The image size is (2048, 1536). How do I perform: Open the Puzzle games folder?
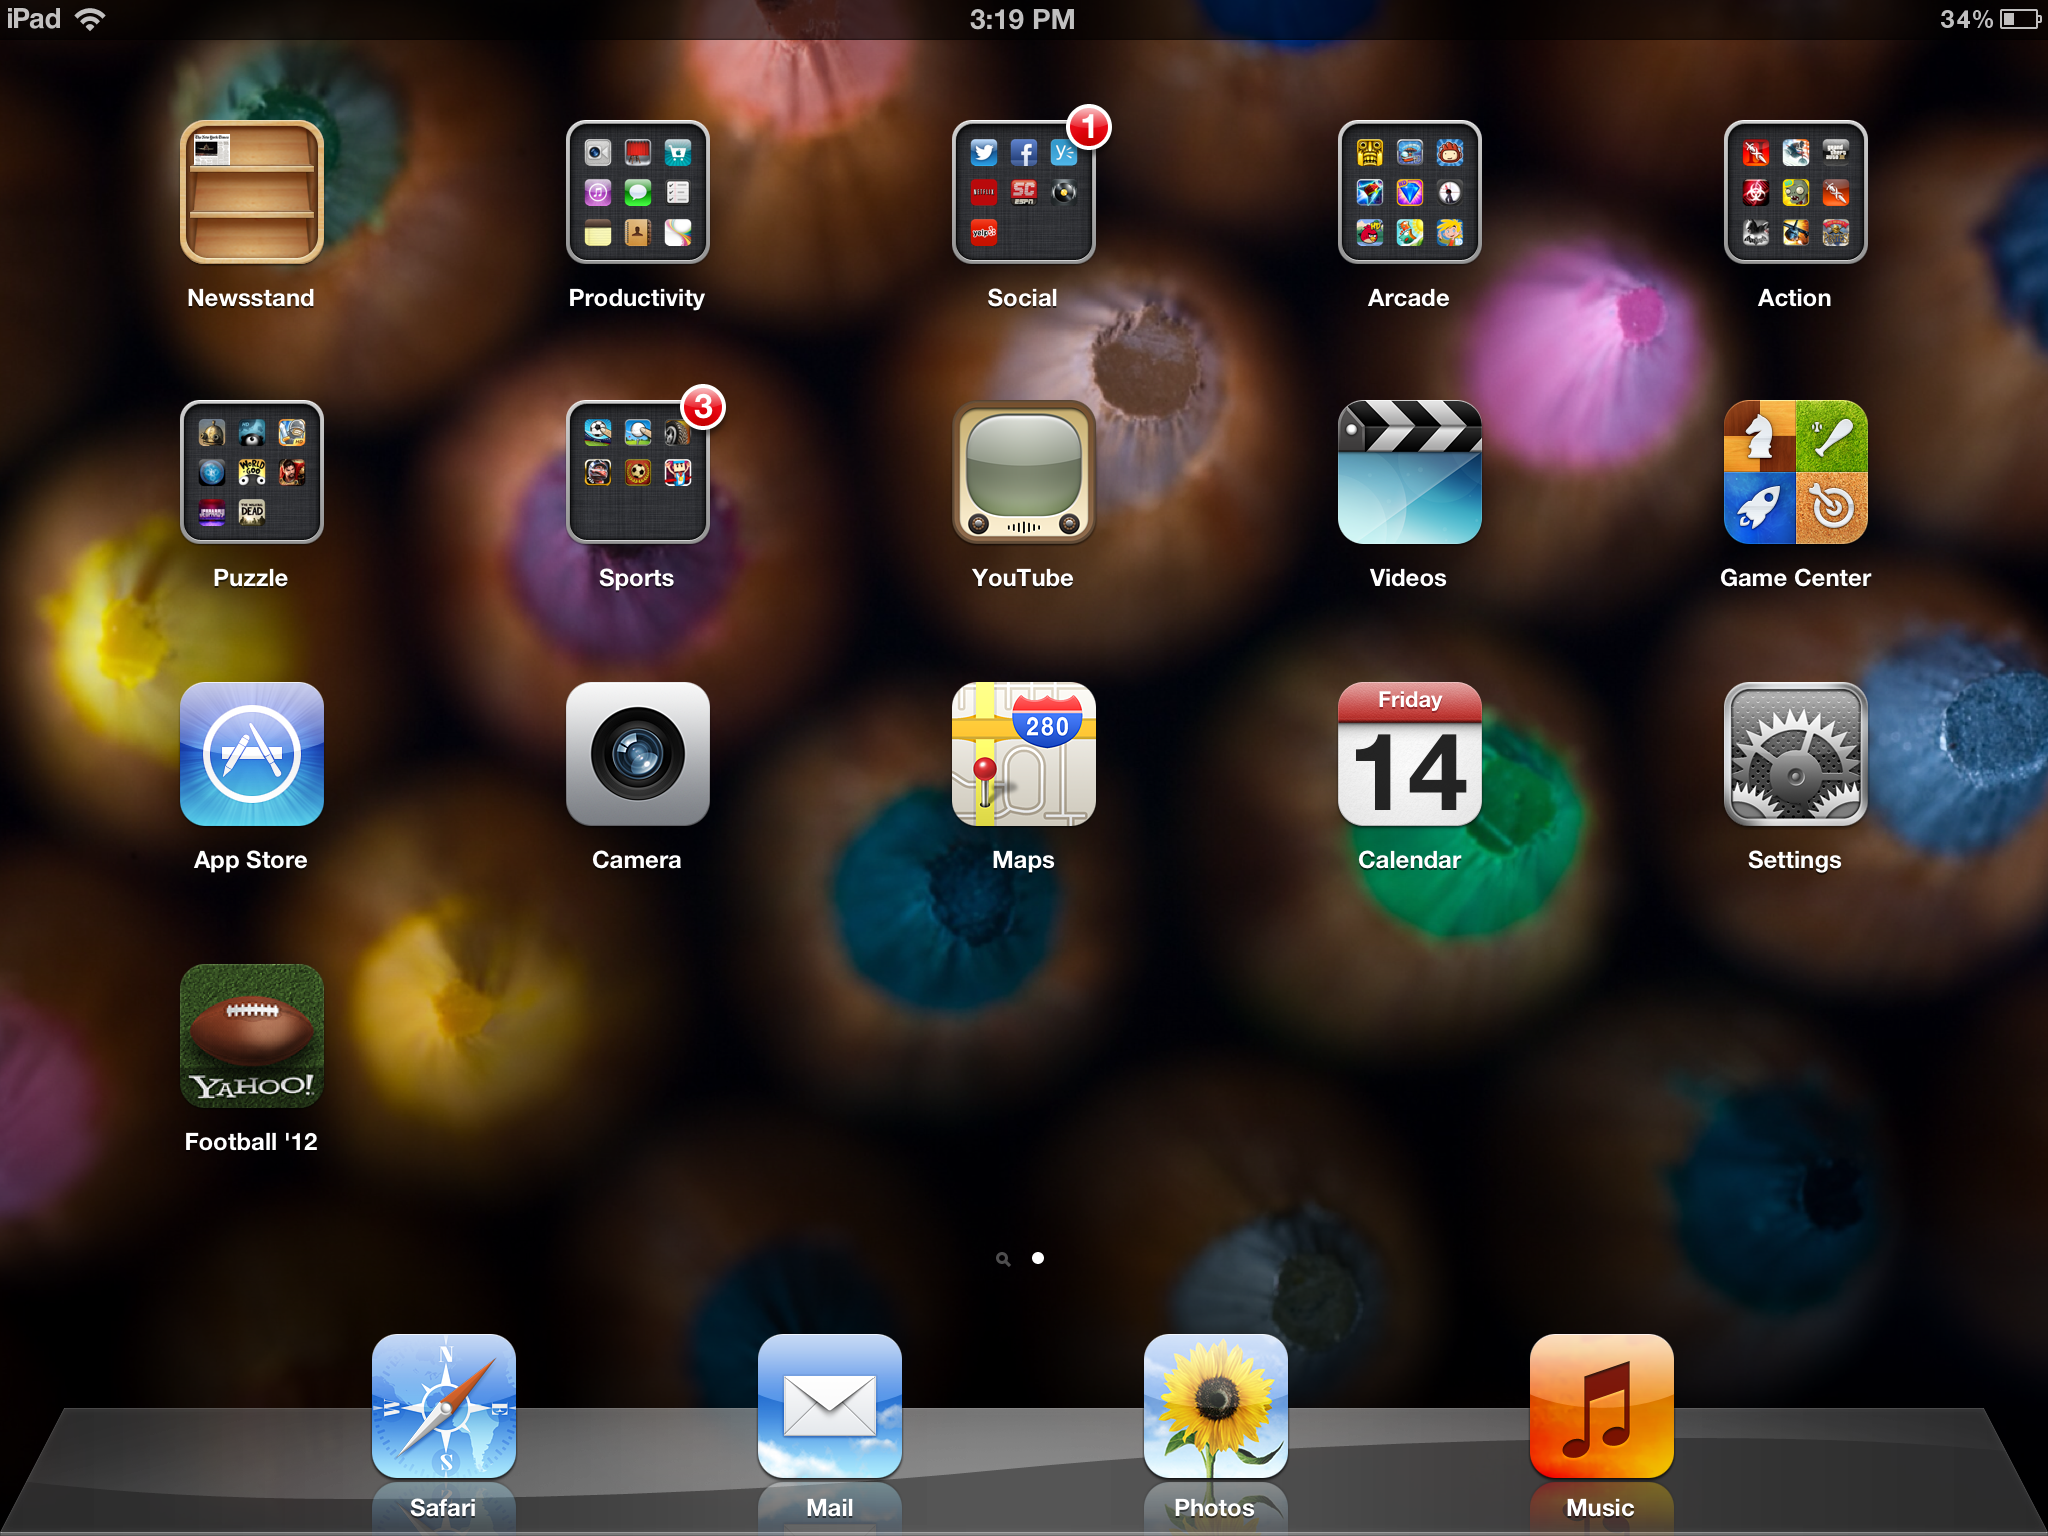click(252, 472)
